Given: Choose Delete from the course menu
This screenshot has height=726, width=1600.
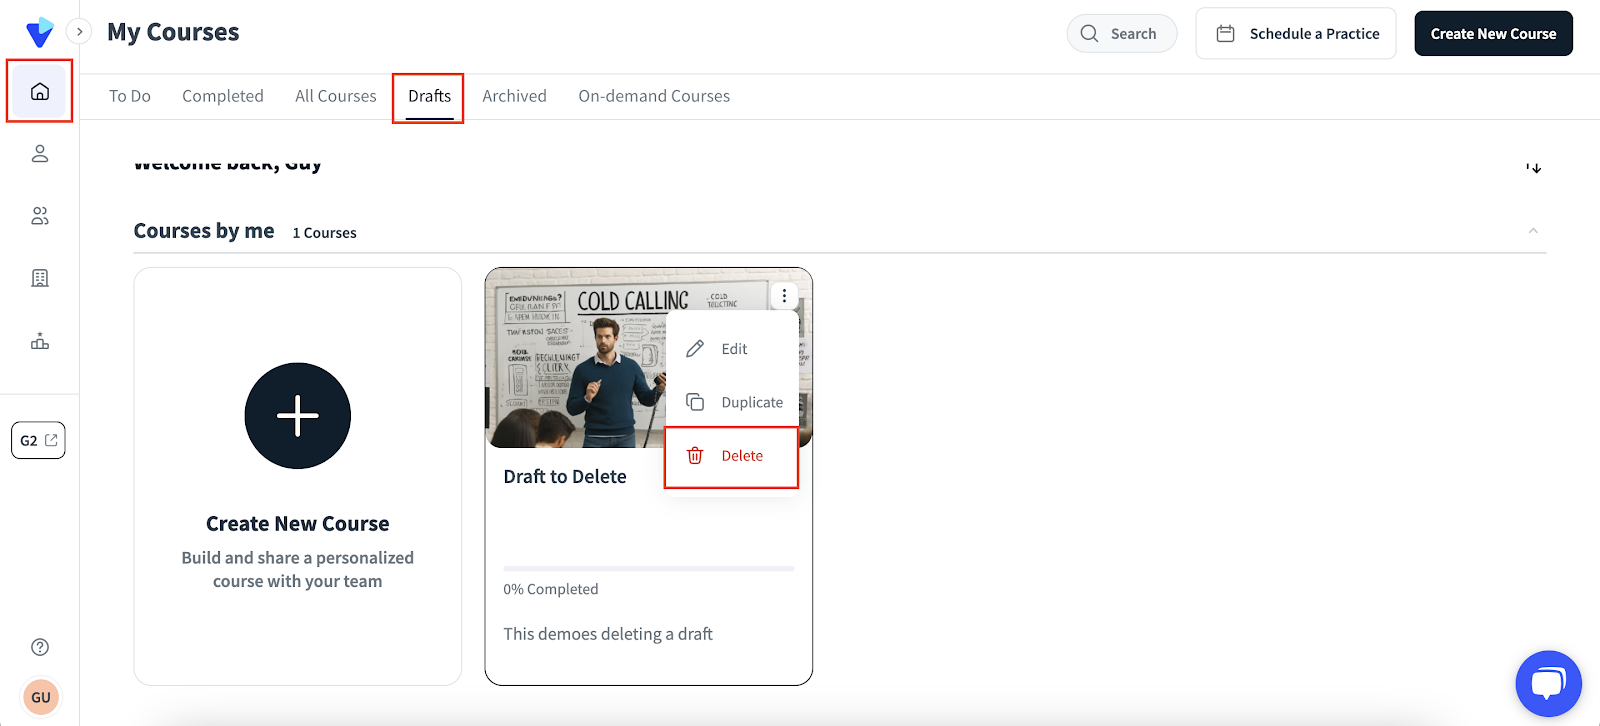Looking at the screenshot, I should click(732, 456).
